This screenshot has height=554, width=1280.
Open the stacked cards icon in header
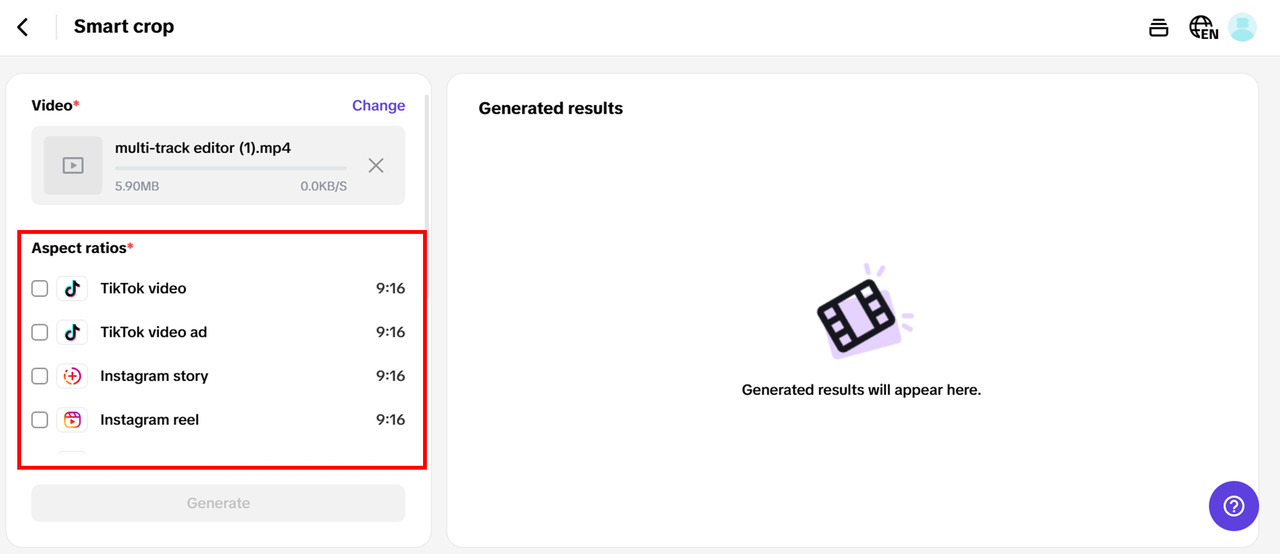(x=1158, y=27)
